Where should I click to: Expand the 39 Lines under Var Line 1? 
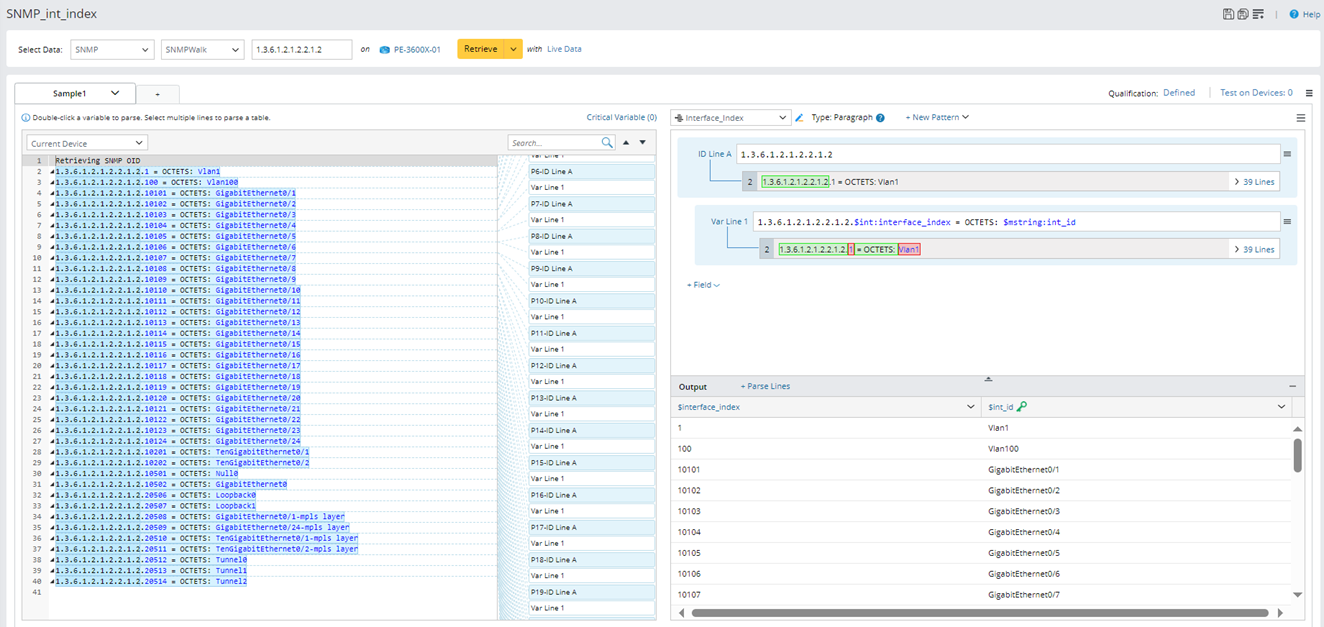(1254, 249)
